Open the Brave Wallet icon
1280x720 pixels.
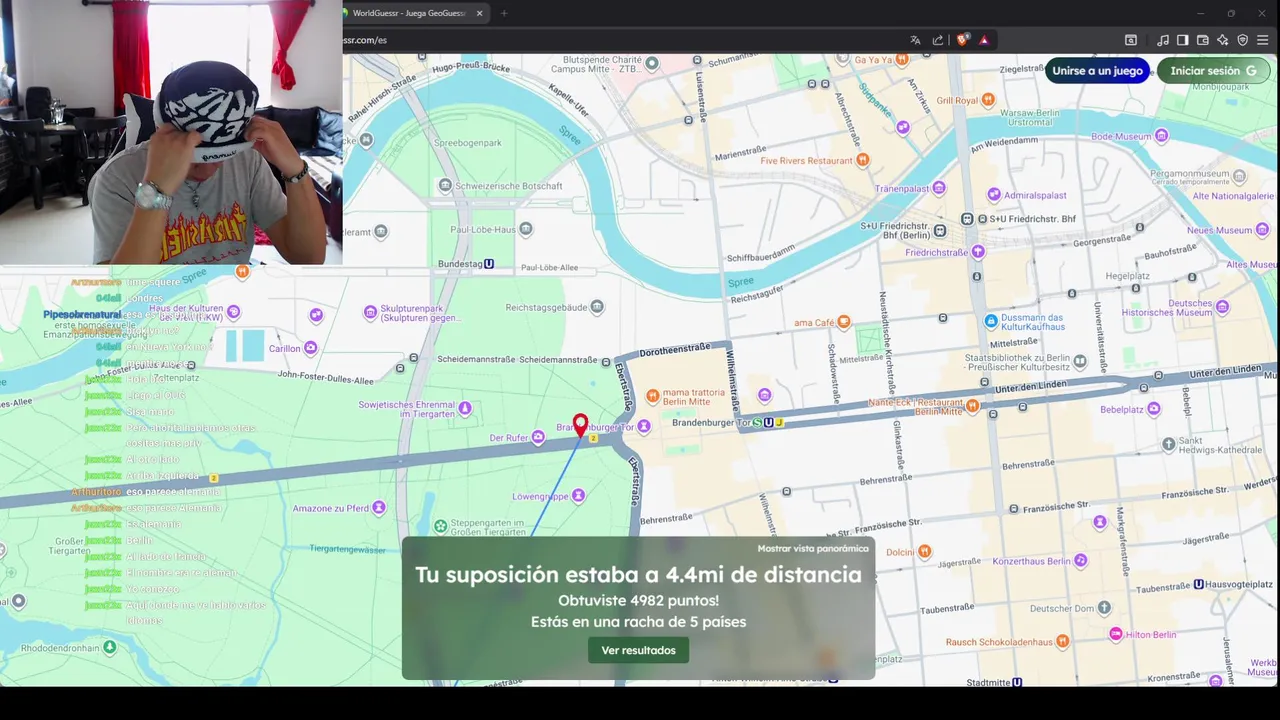(1202, 40)
